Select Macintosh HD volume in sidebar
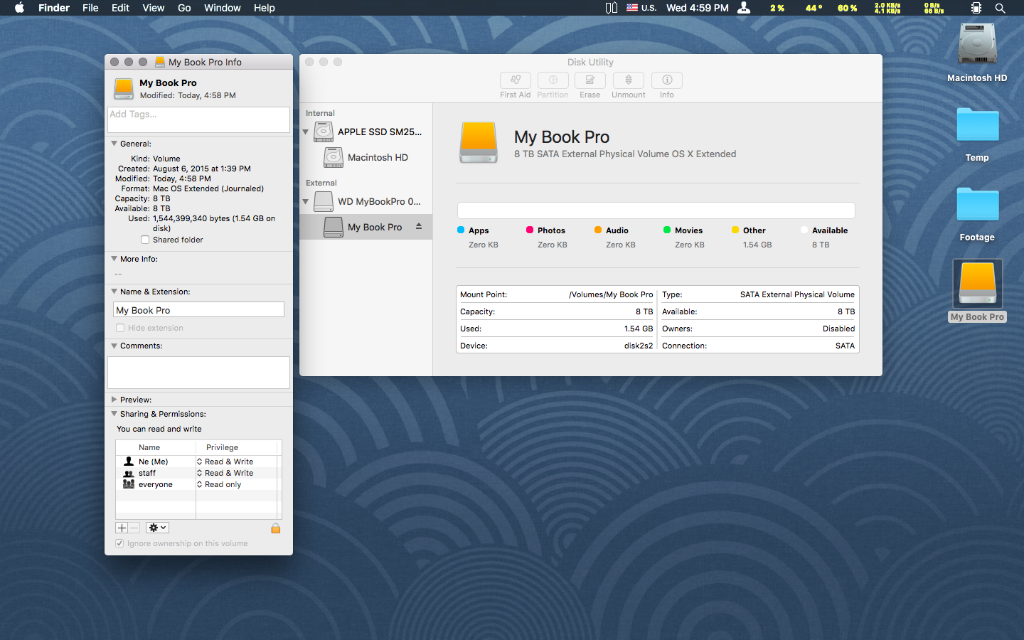Image resolution: width=1024 pixels, height=640 pixels. 366,157
